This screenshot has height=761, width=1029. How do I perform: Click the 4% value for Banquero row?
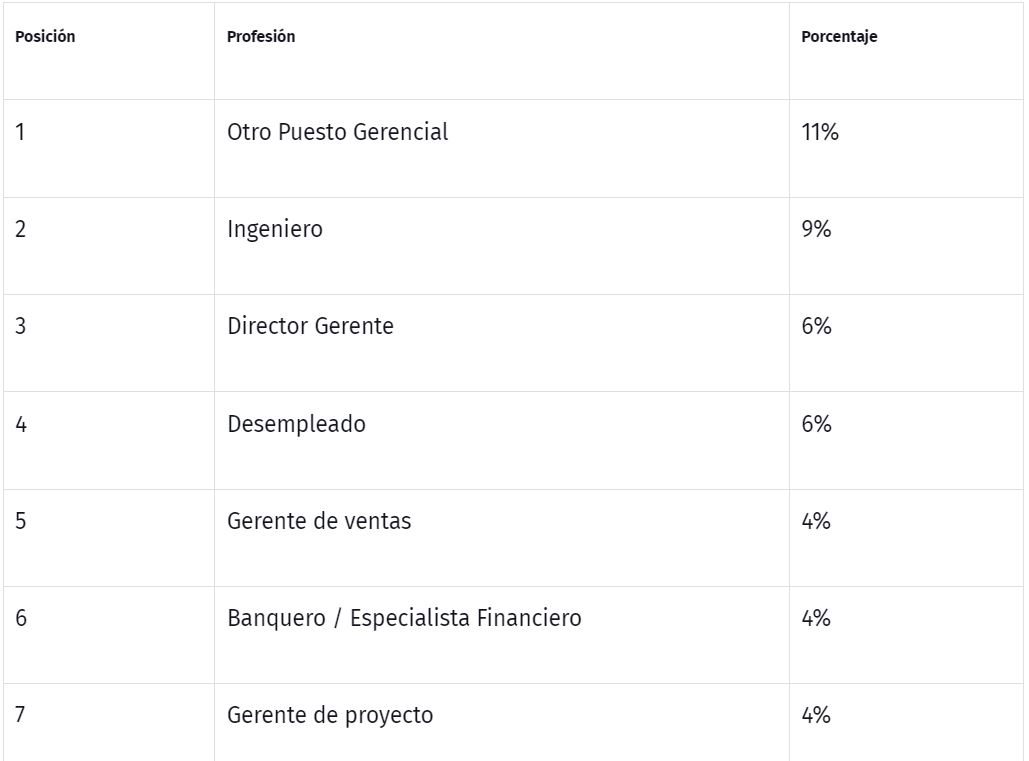coord(816,618)
